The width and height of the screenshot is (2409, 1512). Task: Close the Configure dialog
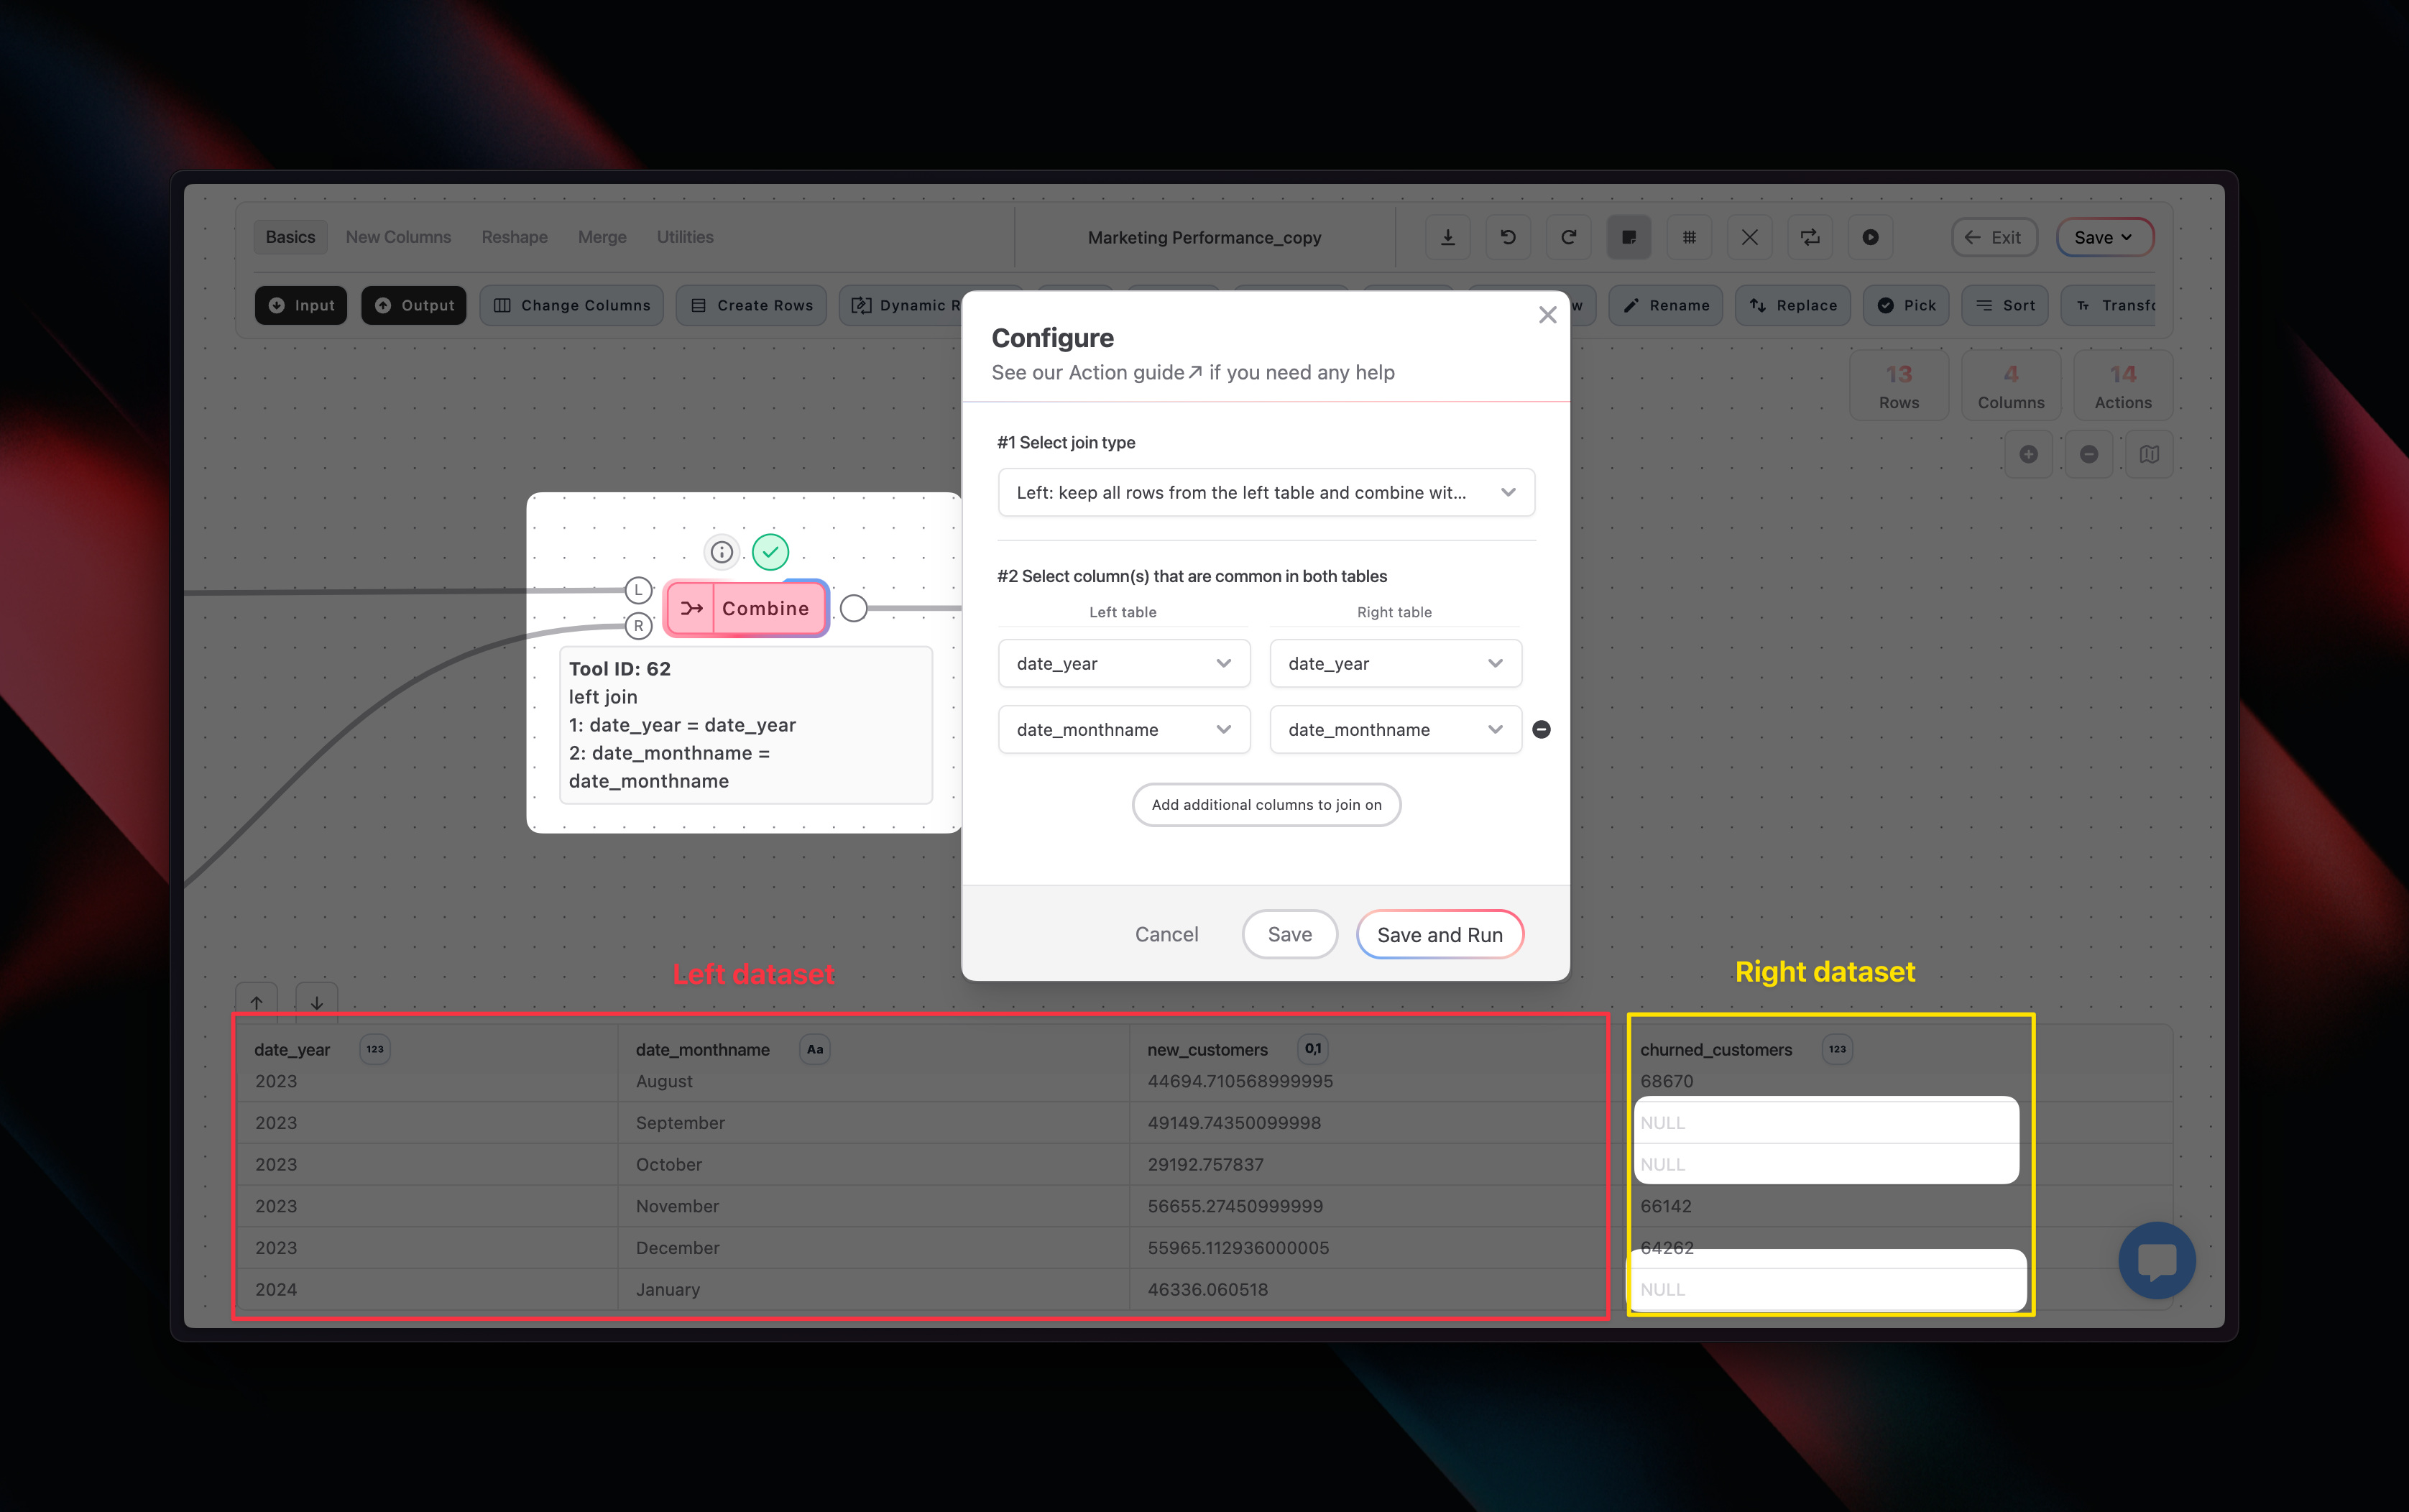click(1547, 315)
